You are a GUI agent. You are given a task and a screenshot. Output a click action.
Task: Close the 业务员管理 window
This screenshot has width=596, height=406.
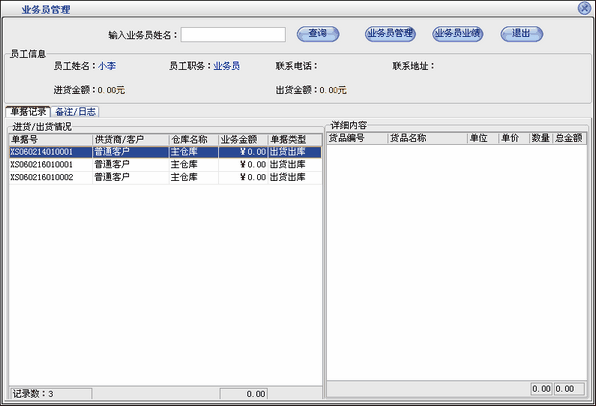click(584, 8)
